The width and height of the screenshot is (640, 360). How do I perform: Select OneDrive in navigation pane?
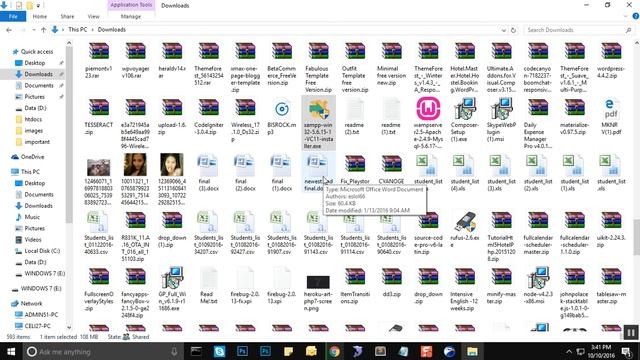[x=32, y=157]
